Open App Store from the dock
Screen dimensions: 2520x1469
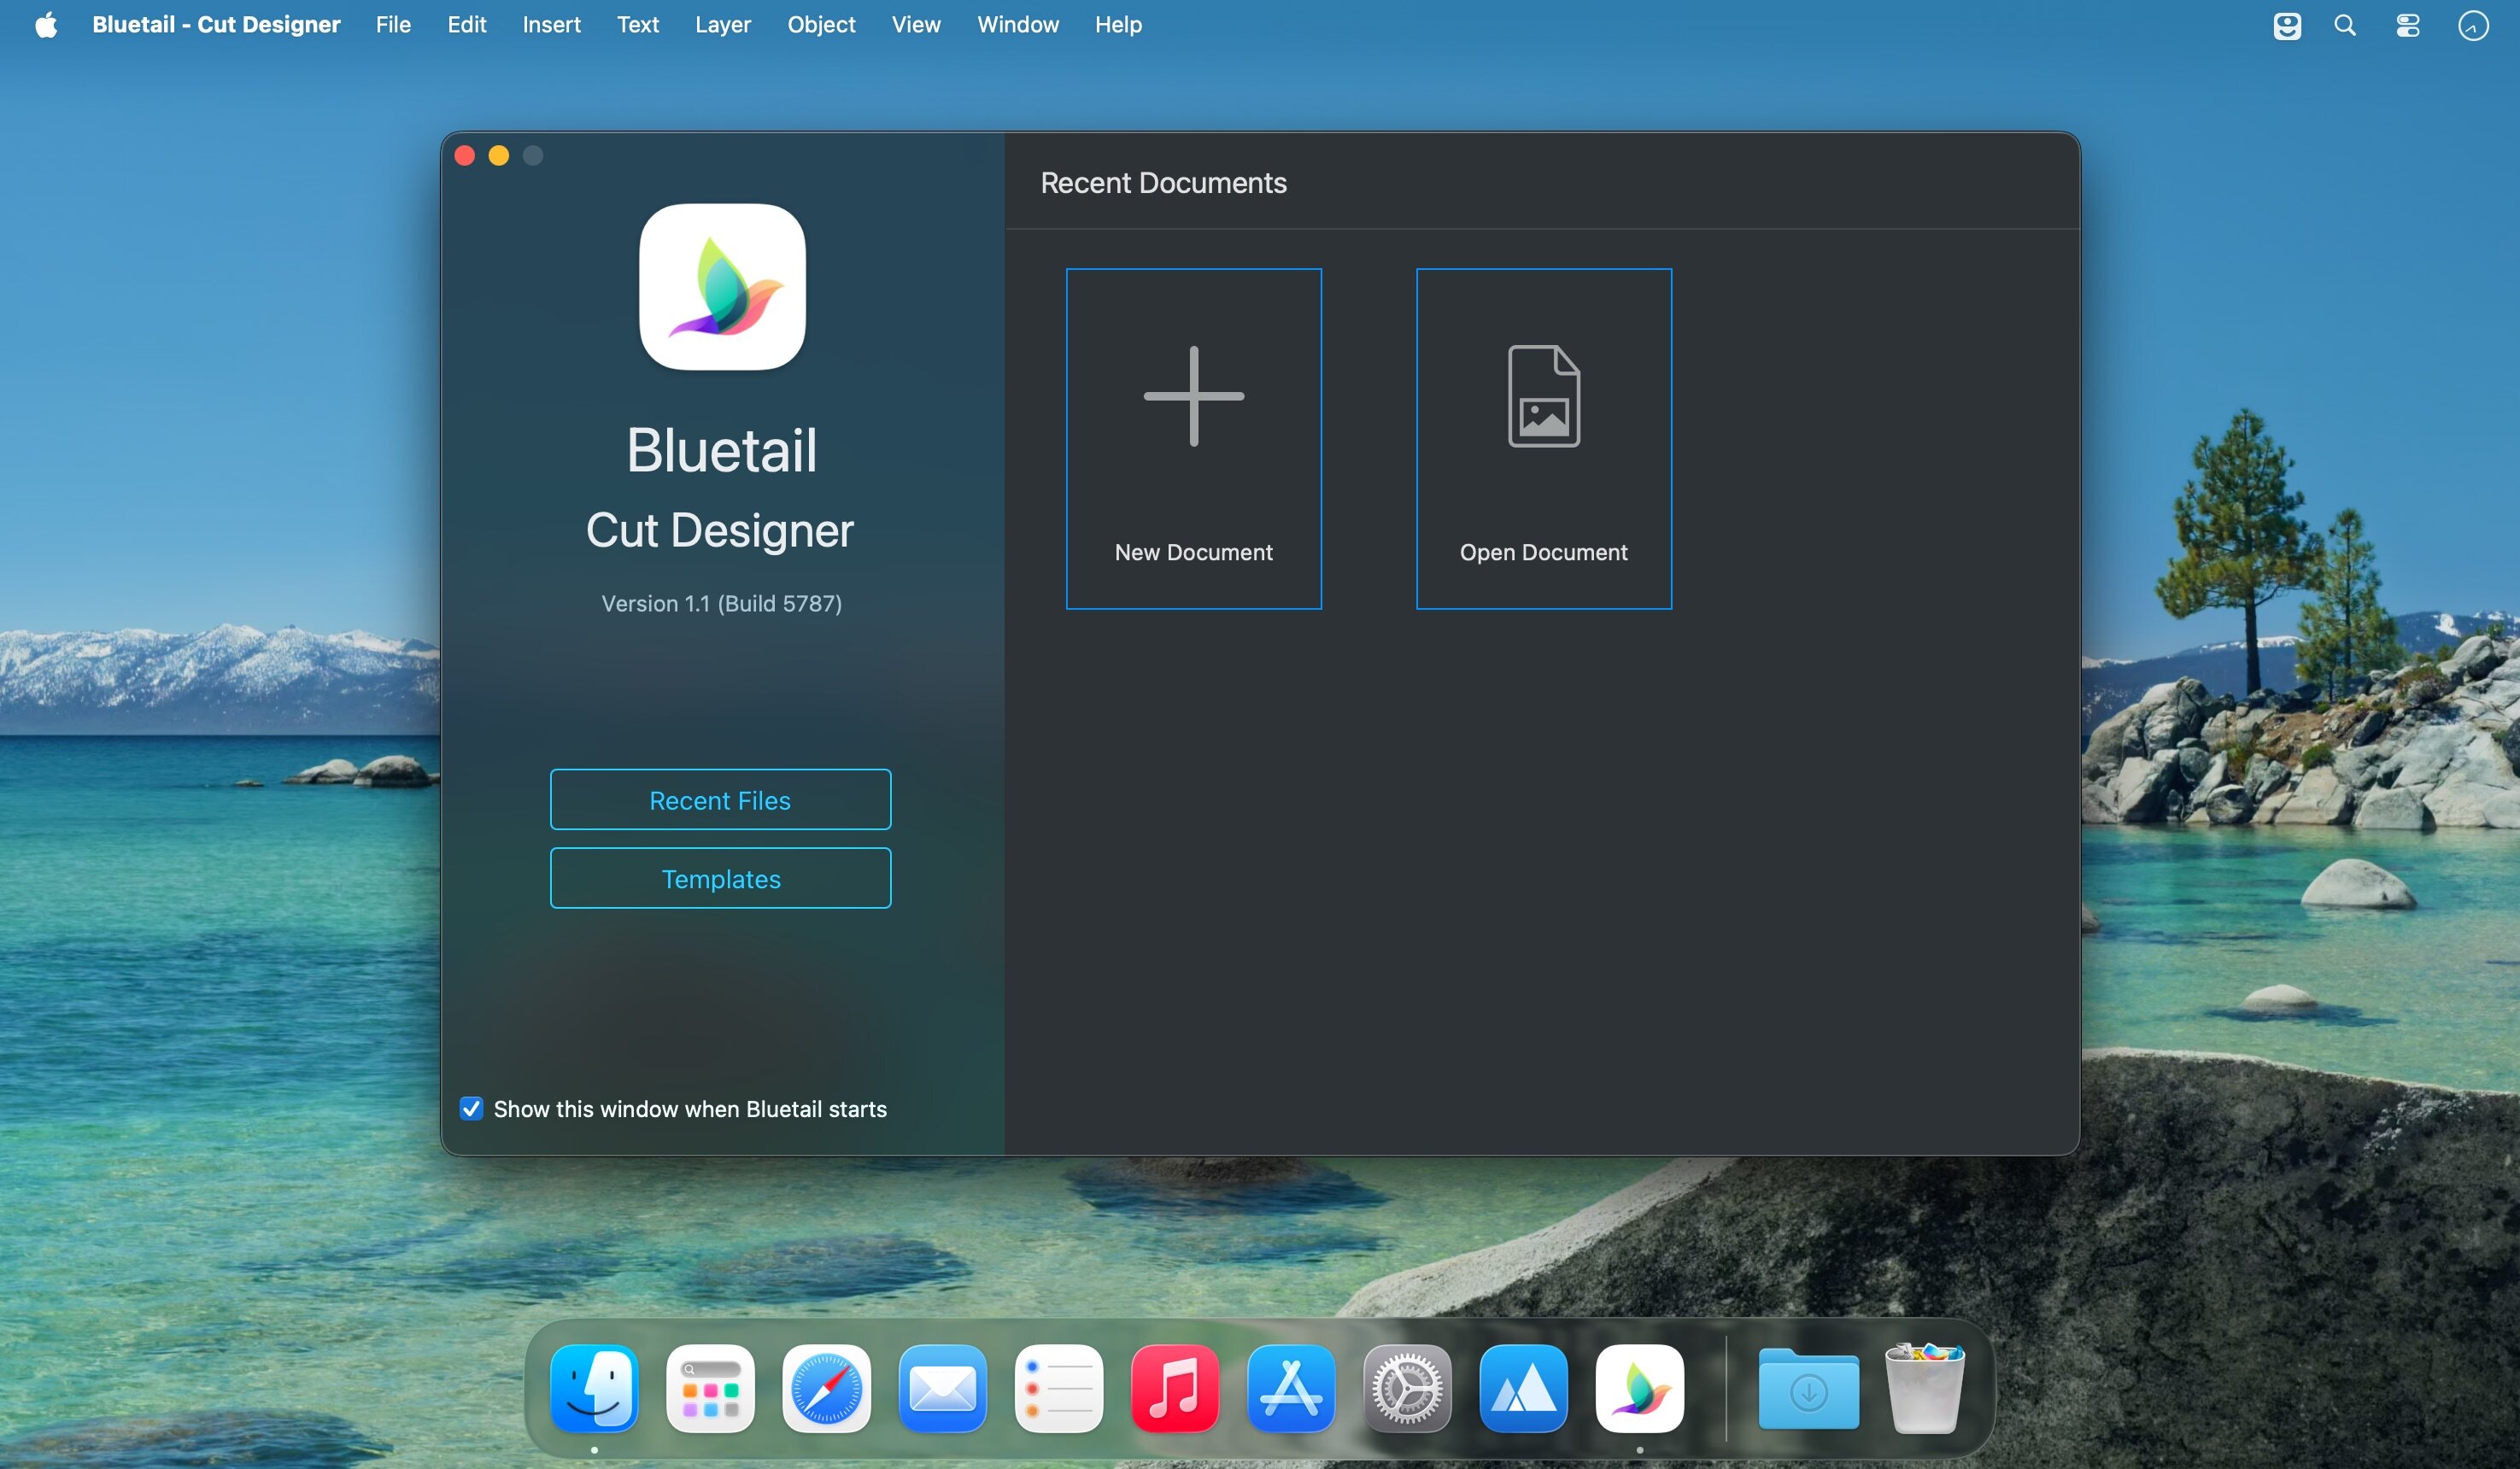click(1291, 1388)
